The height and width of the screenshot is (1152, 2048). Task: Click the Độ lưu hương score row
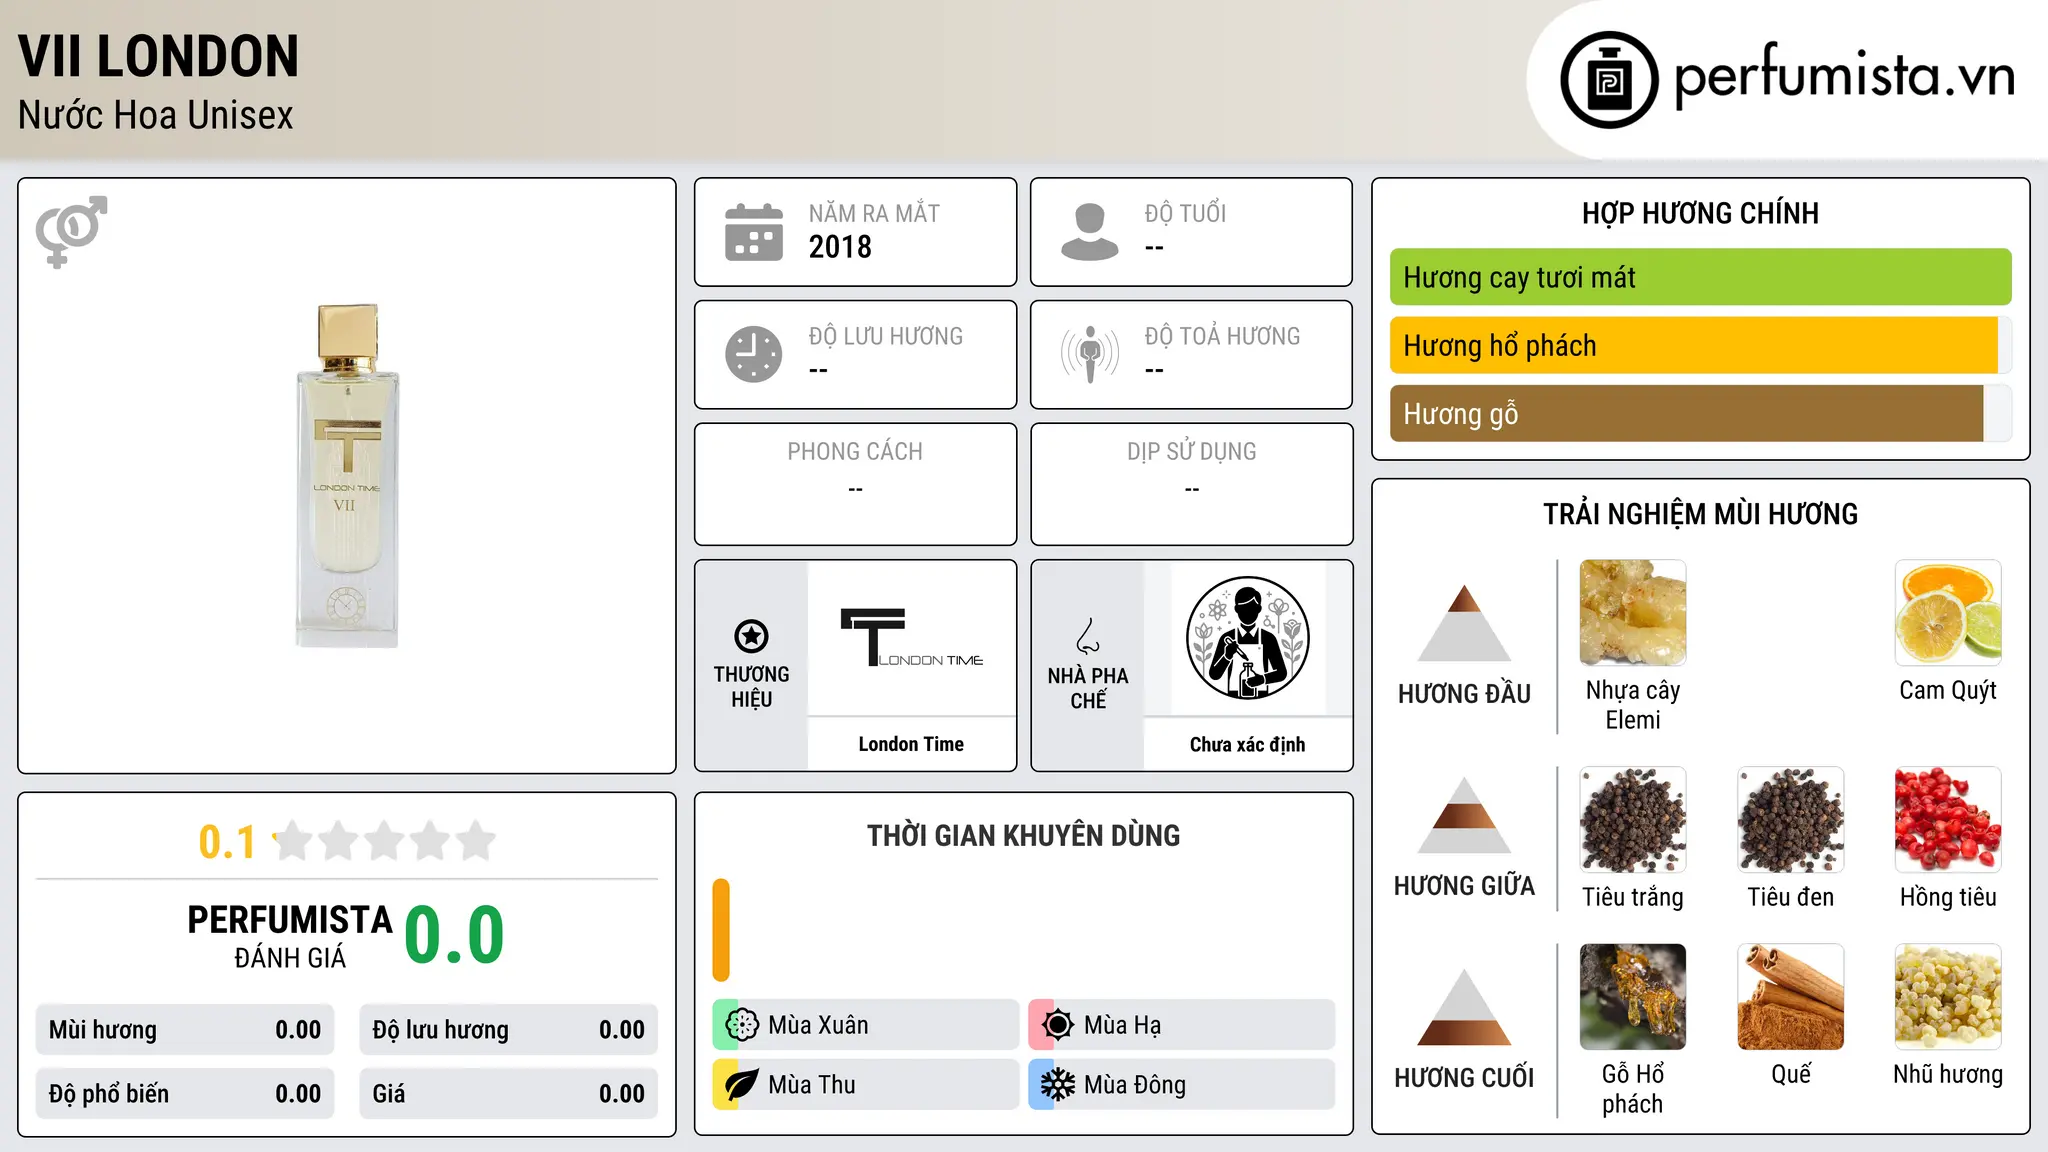click(508, 1030)
